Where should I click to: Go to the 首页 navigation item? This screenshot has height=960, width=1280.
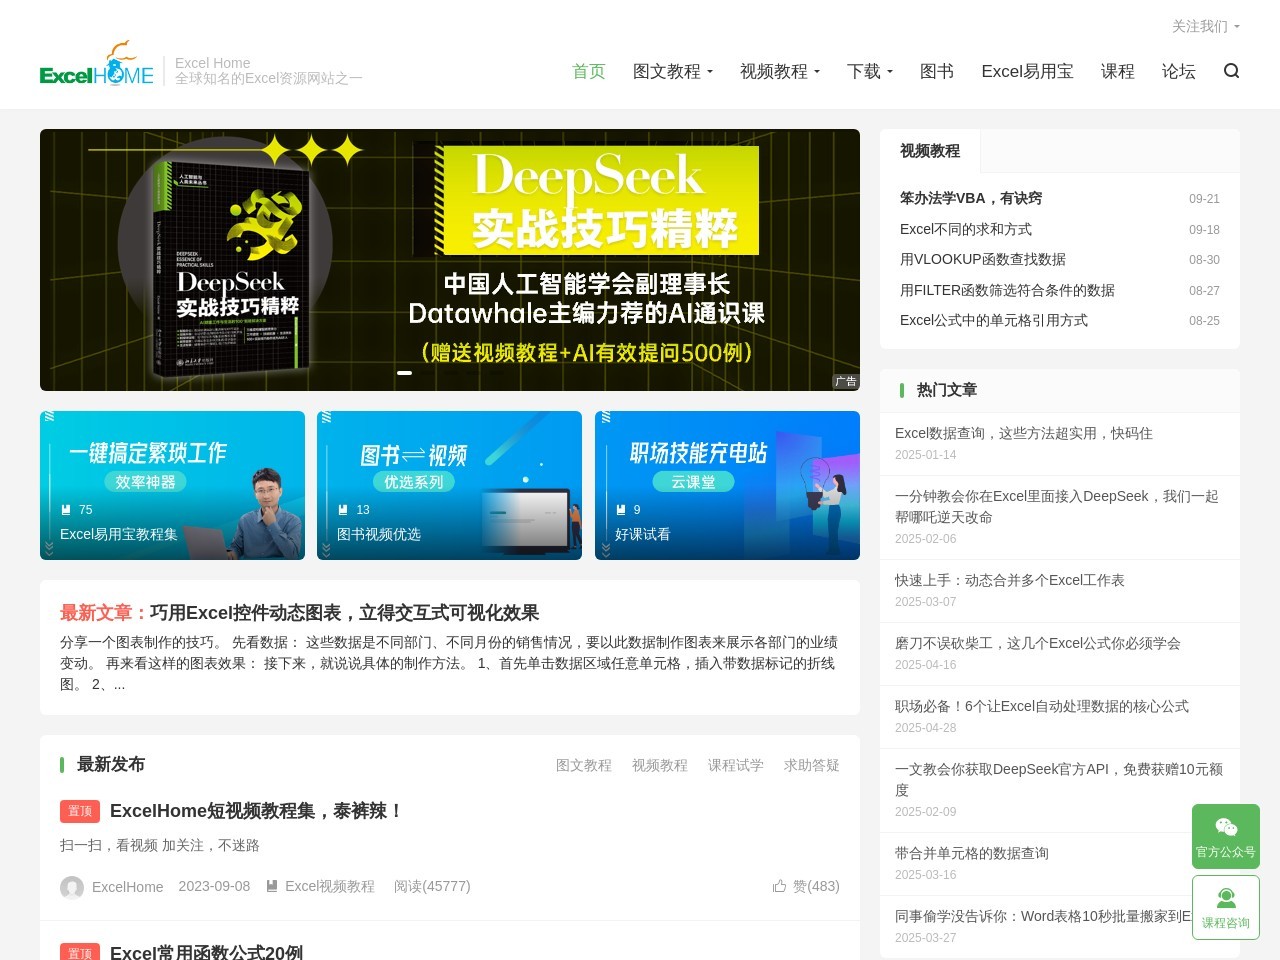coord(589,72)
